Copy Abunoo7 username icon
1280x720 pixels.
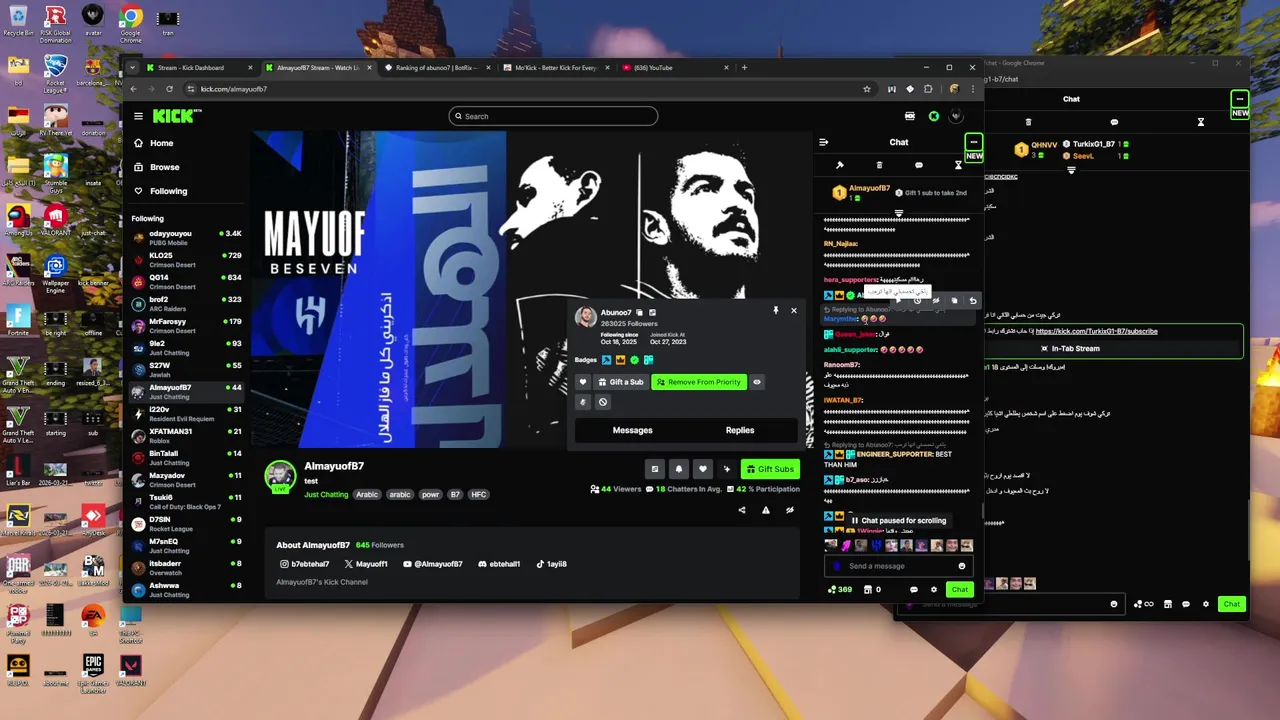click(640, 313)
